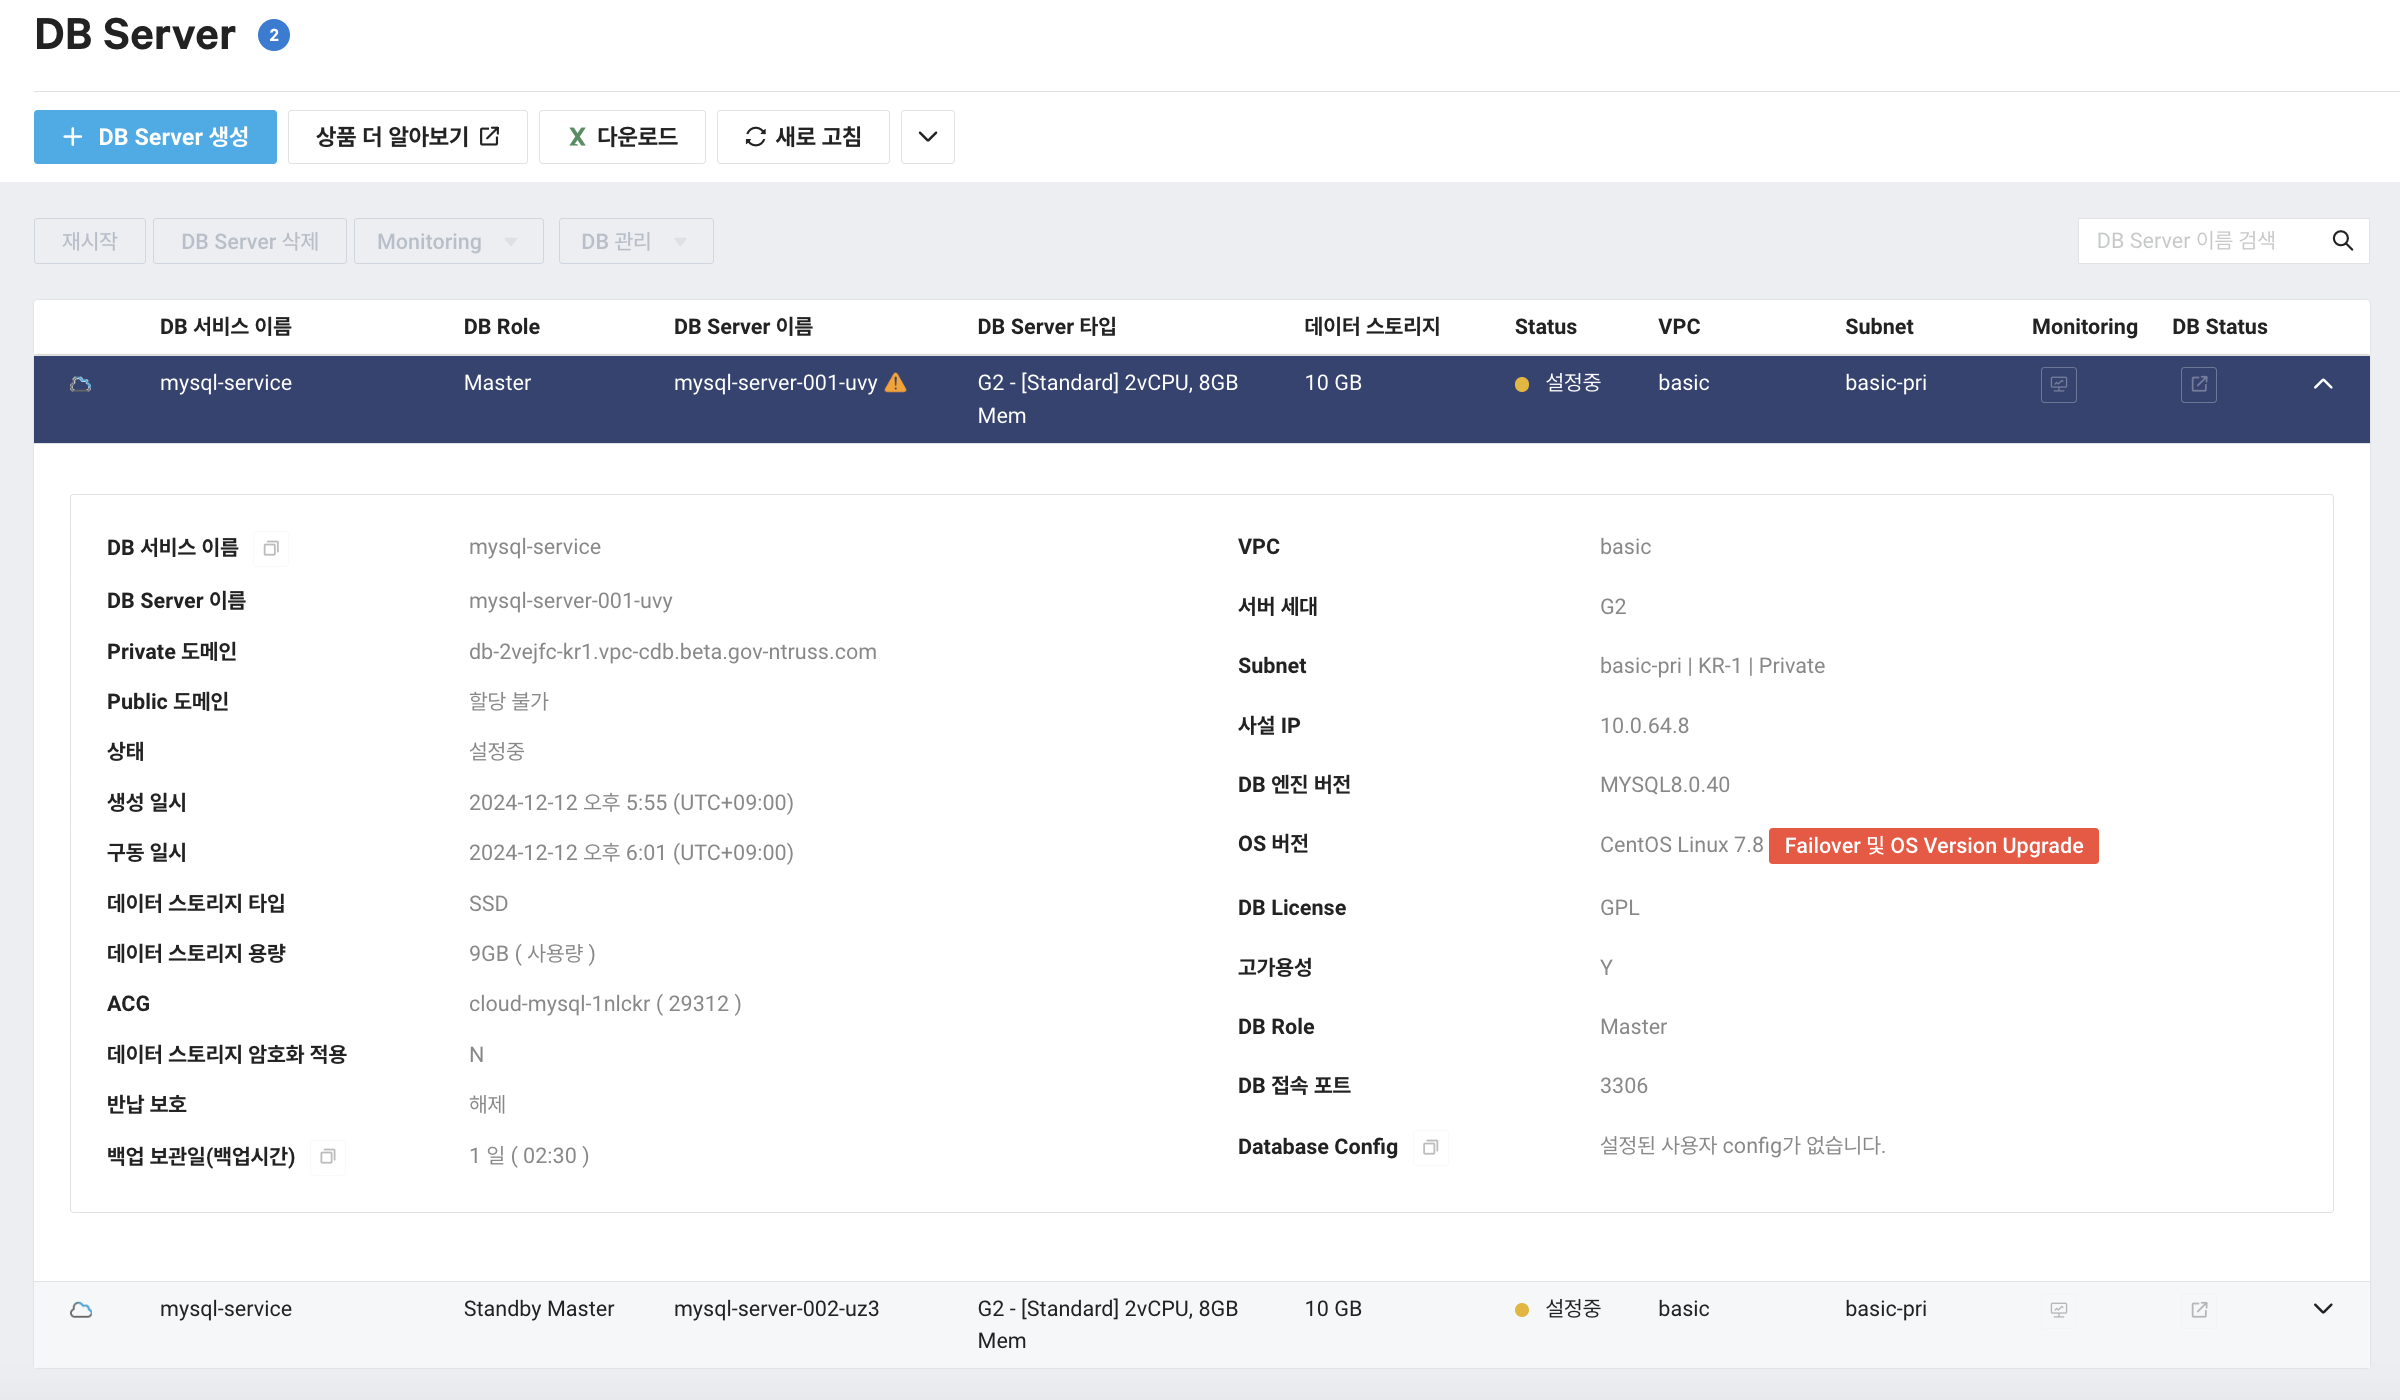Screen dimensions: 2400x1400
Task: Open DB Status link for mysql-server-001-uvy
Action: pos(2198,384)
